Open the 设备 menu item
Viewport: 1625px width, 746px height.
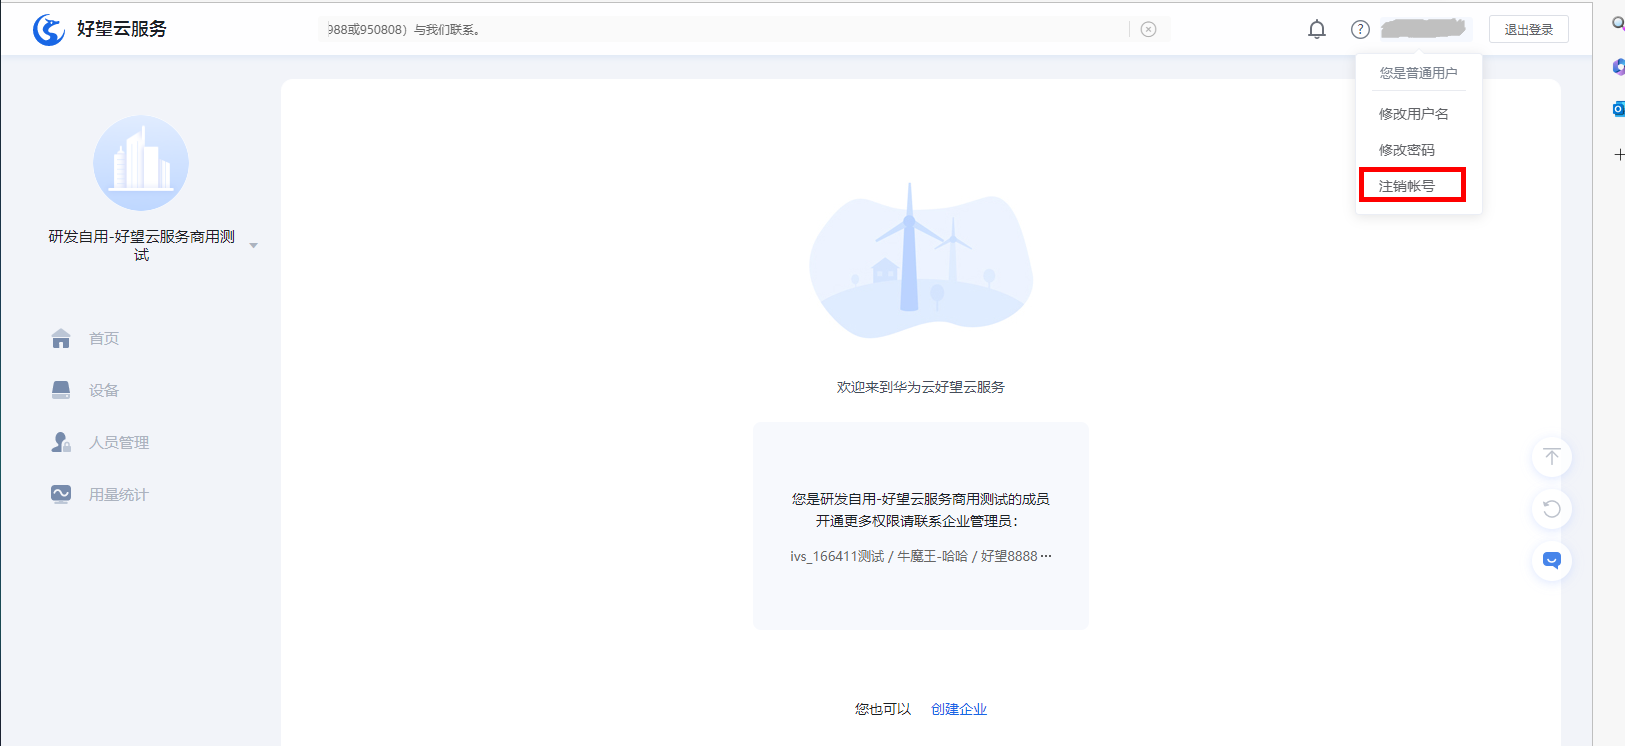104,390
